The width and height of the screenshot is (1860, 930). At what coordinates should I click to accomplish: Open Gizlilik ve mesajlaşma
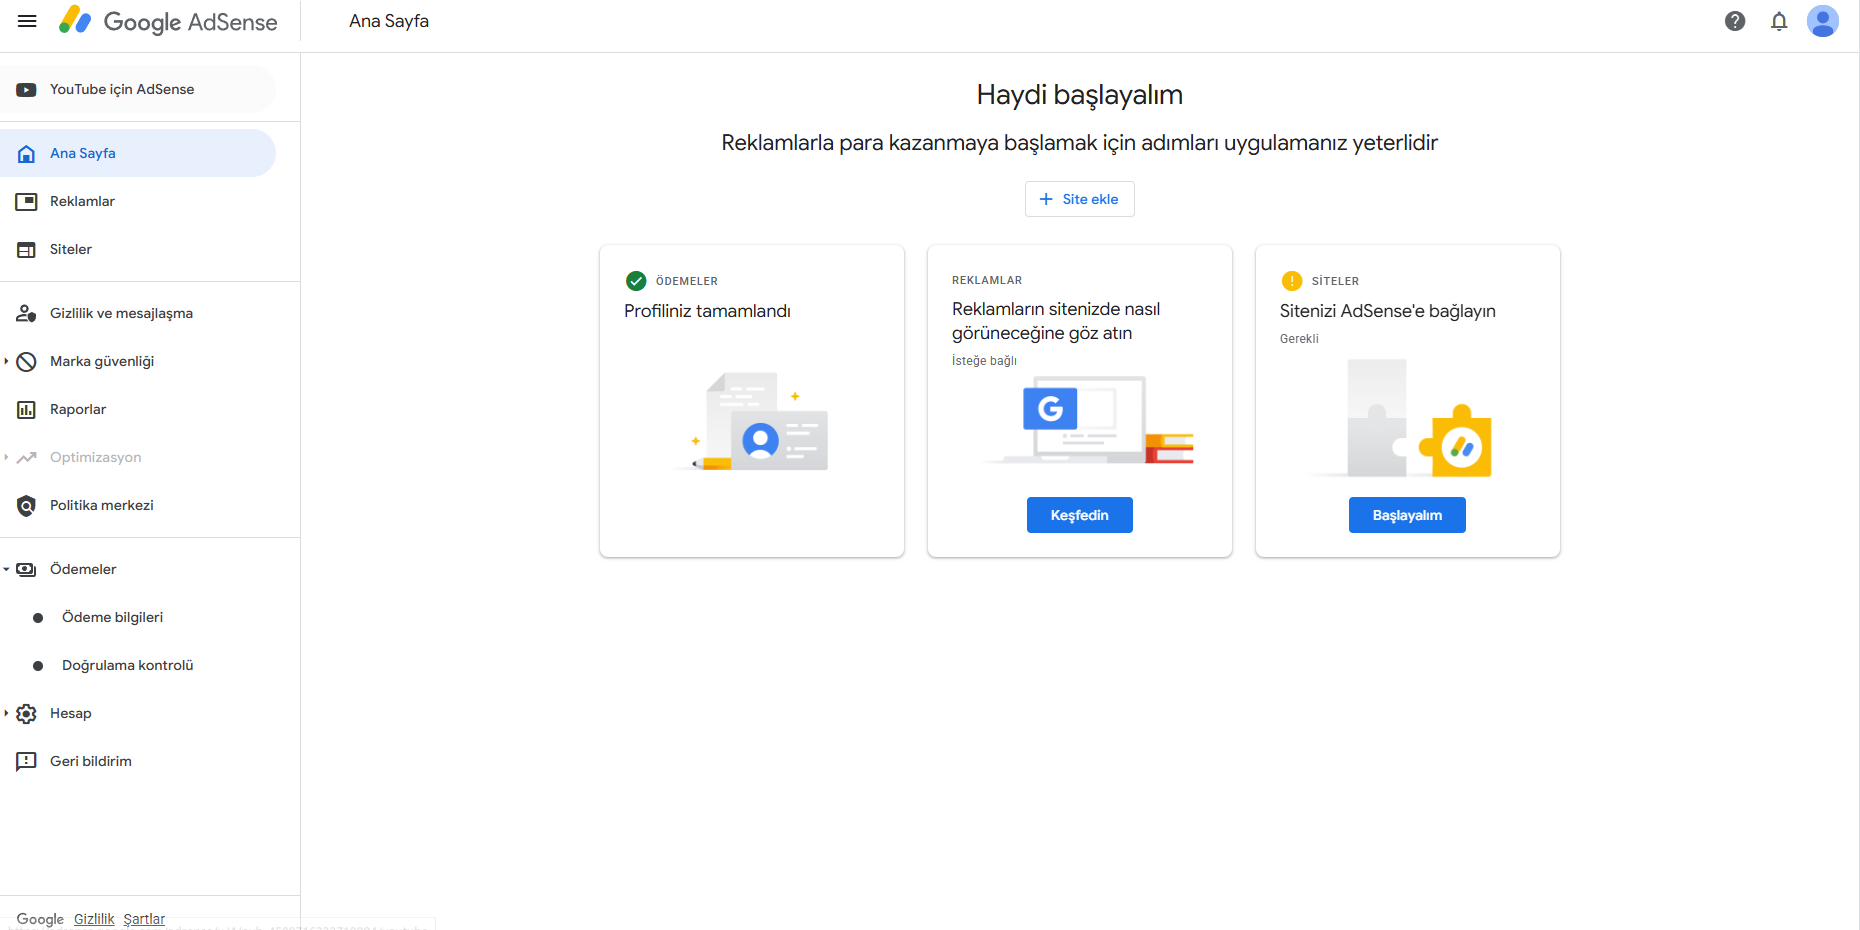tap(138, 313)
